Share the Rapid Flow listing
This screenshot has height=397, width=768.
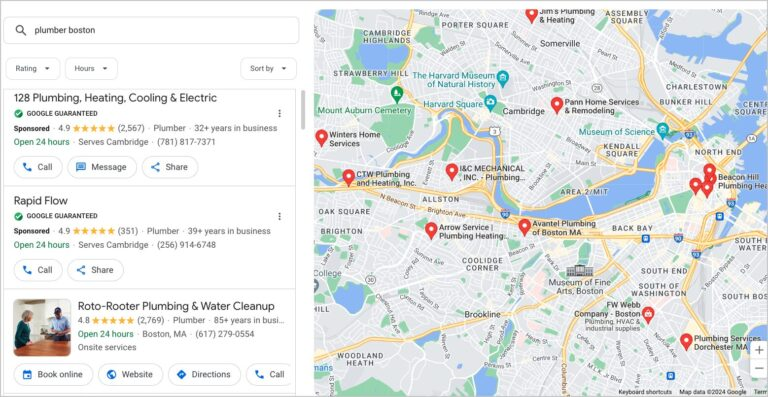tap(96, 270)
